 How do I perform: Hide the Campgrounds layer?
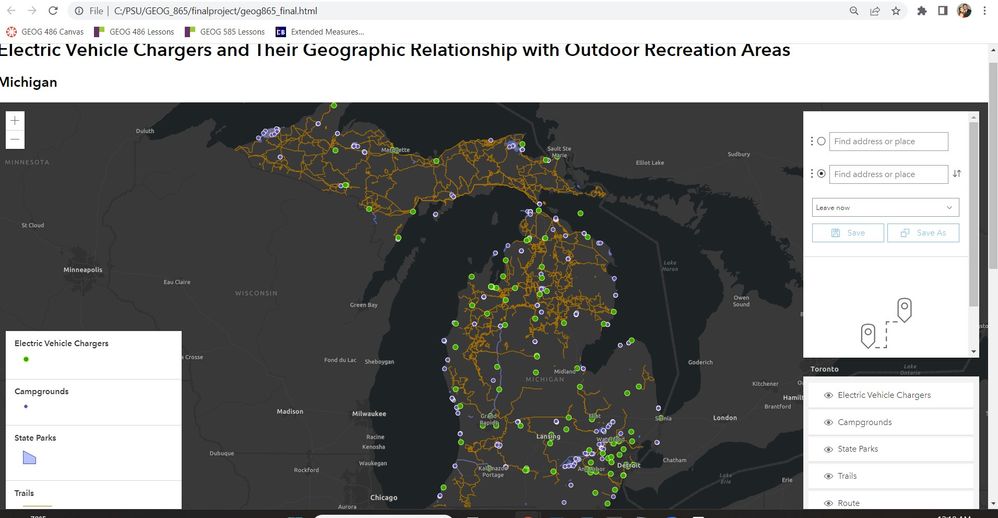(x=828, y=423)
